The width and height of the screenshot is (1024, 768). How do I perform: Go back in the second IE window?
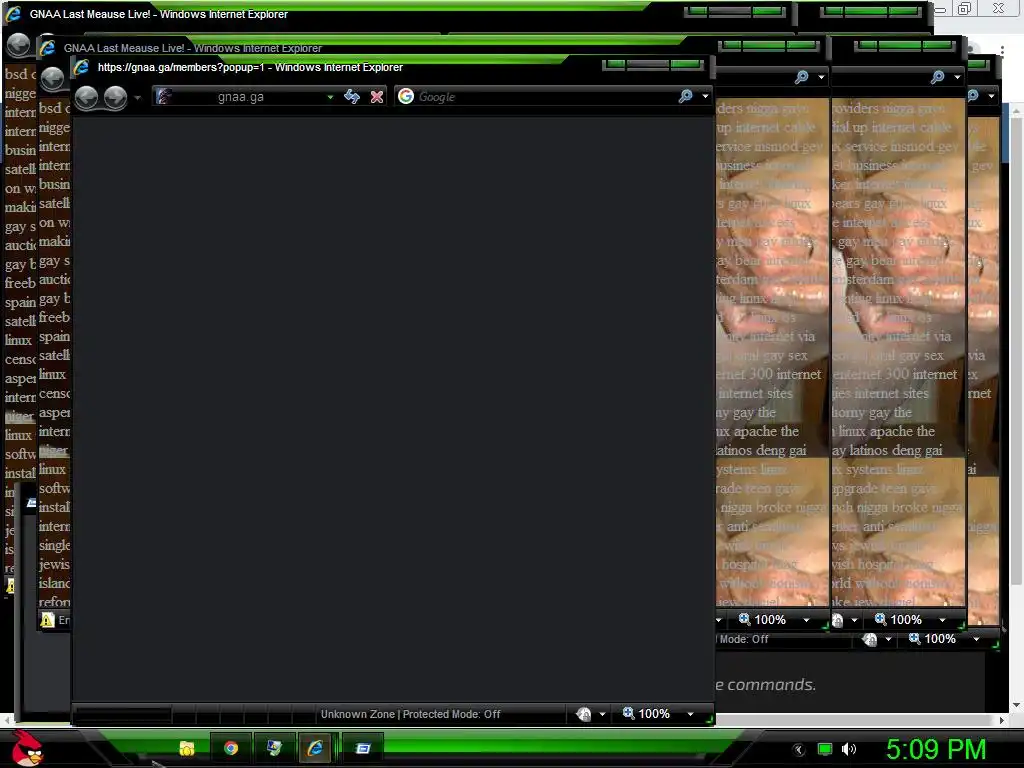click(x=52, y=79)
